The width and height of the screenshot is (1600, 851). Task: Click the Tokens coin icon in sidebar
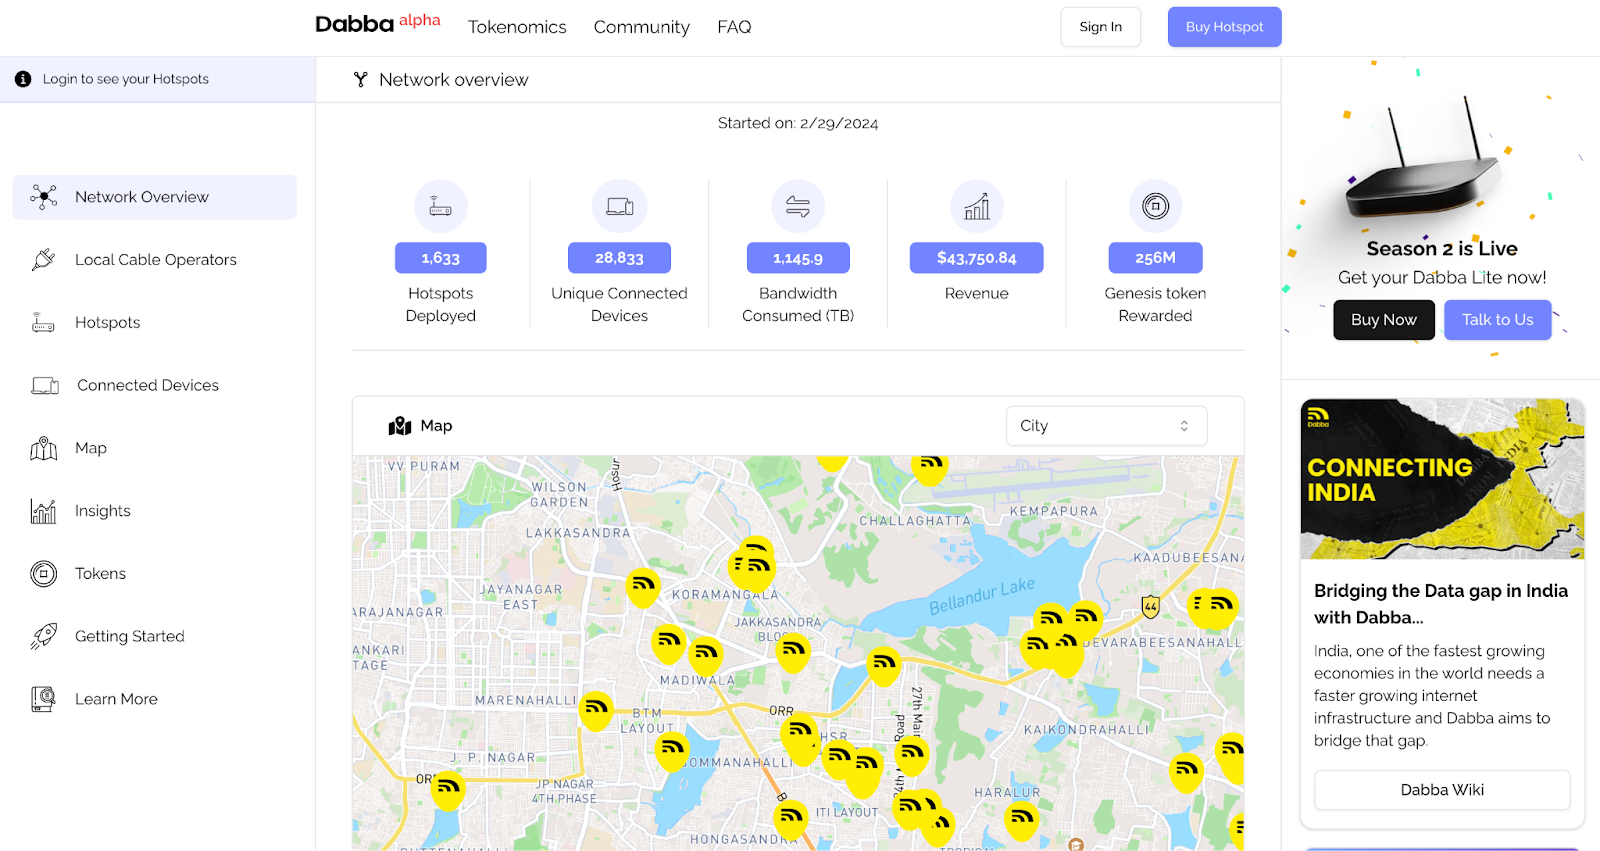43,574
